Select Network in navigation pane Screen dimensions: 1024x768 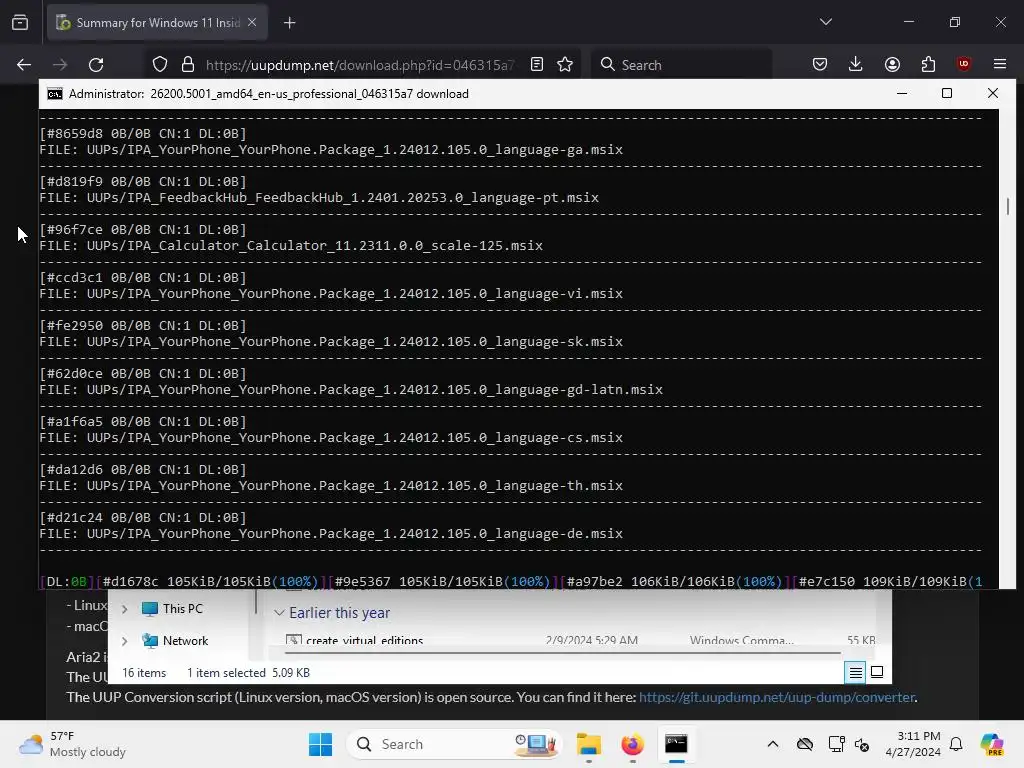point(176,641)
